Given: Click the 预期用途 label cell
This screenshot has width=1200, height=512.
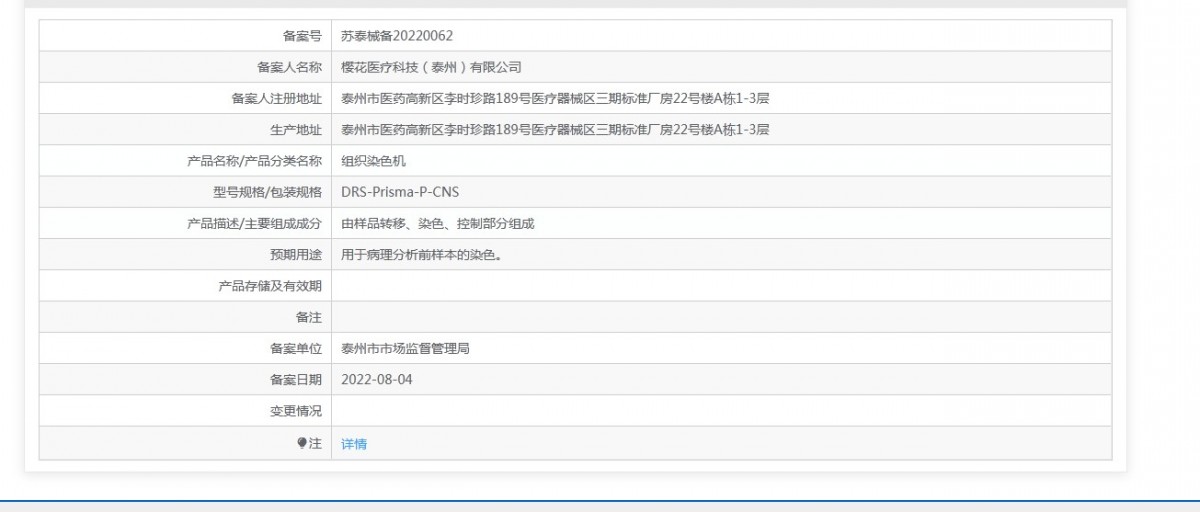Looking at the screenshot, I should (x=185, y=255).
